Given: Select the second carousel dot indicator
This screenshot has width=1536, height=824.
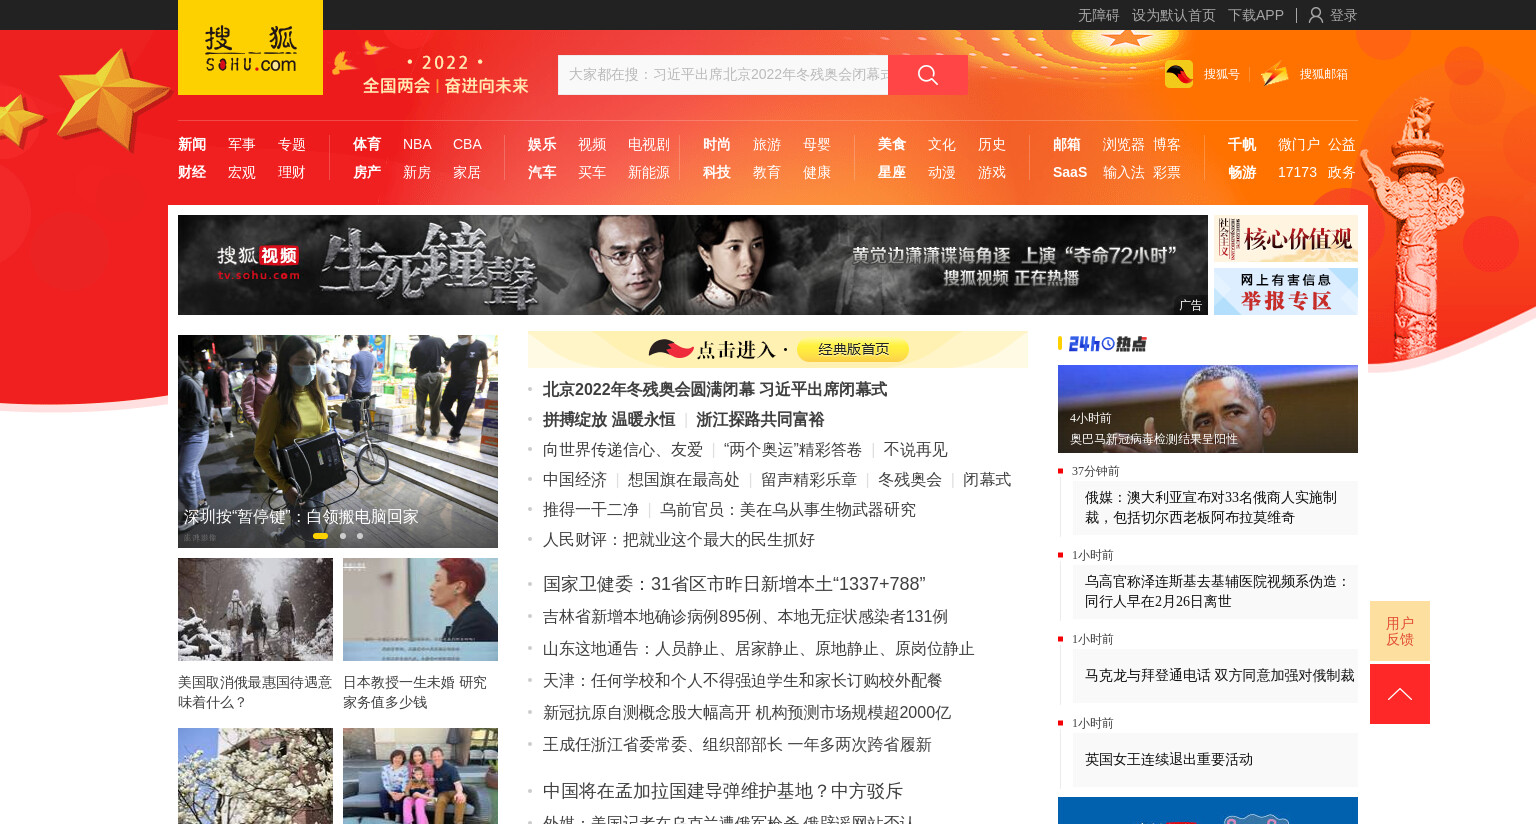Looking at the screenshot, I should click(343, 536).
